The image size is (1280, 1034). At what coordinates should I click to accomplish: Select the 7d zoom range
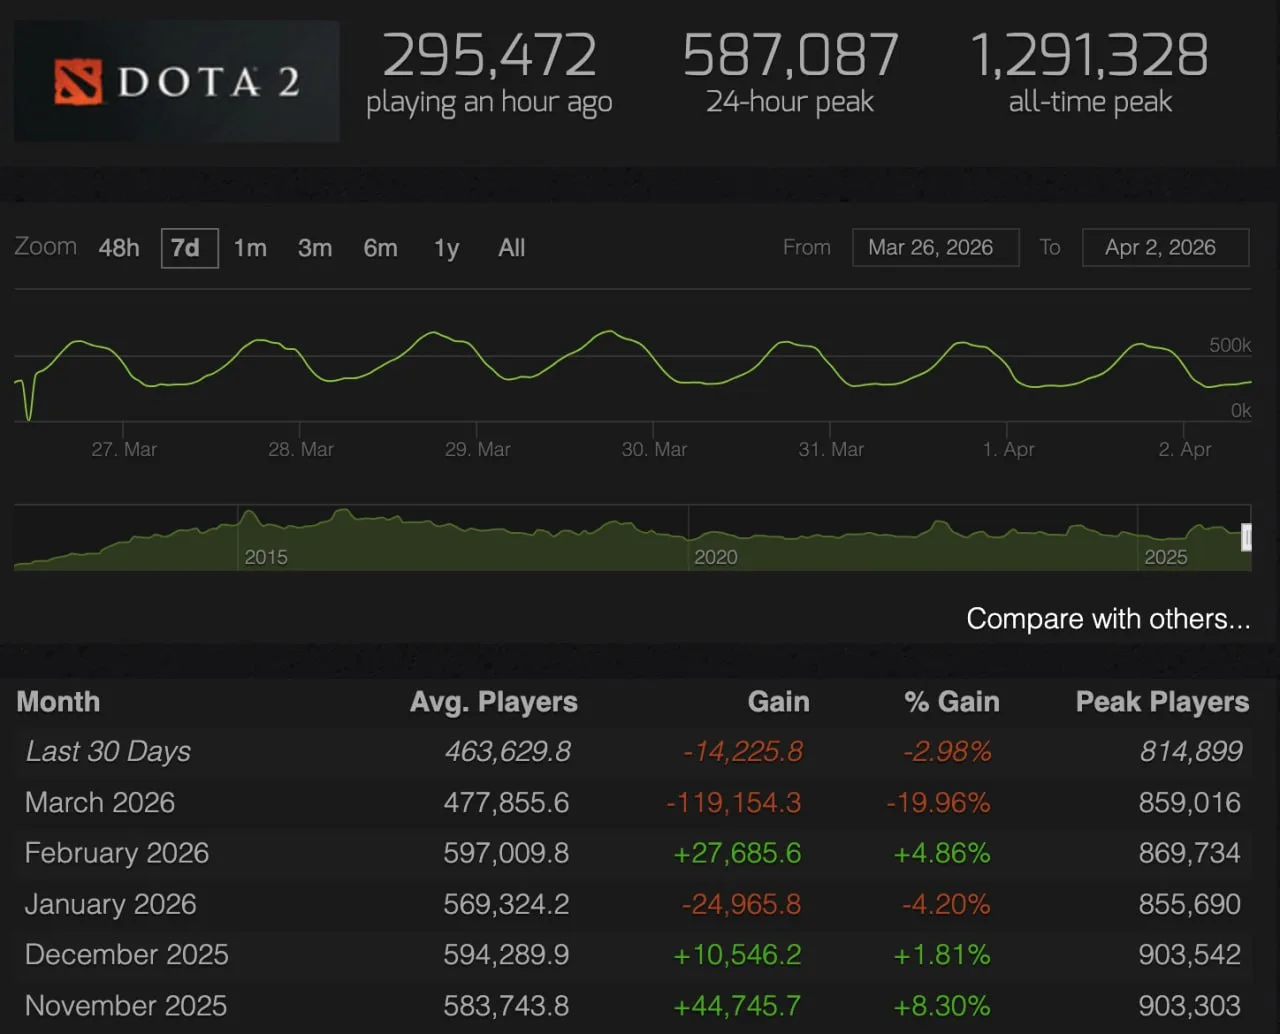(188, 248)
